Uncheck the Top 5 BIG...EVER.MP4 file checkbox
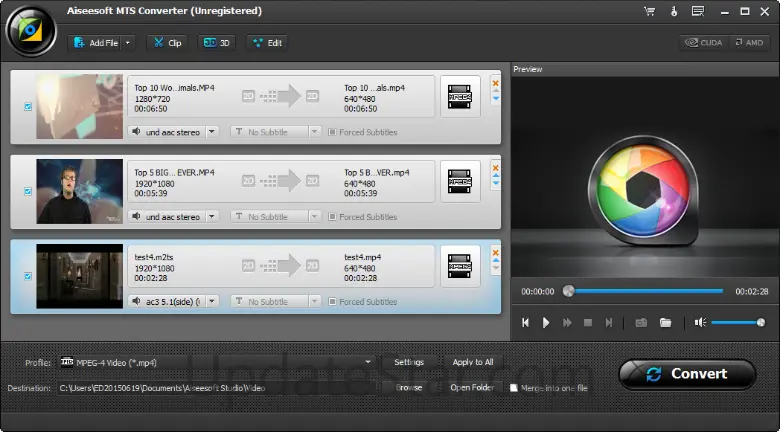The width and height of the screenshot is (780, 432). pyautogui.click(x=28, y=191)
